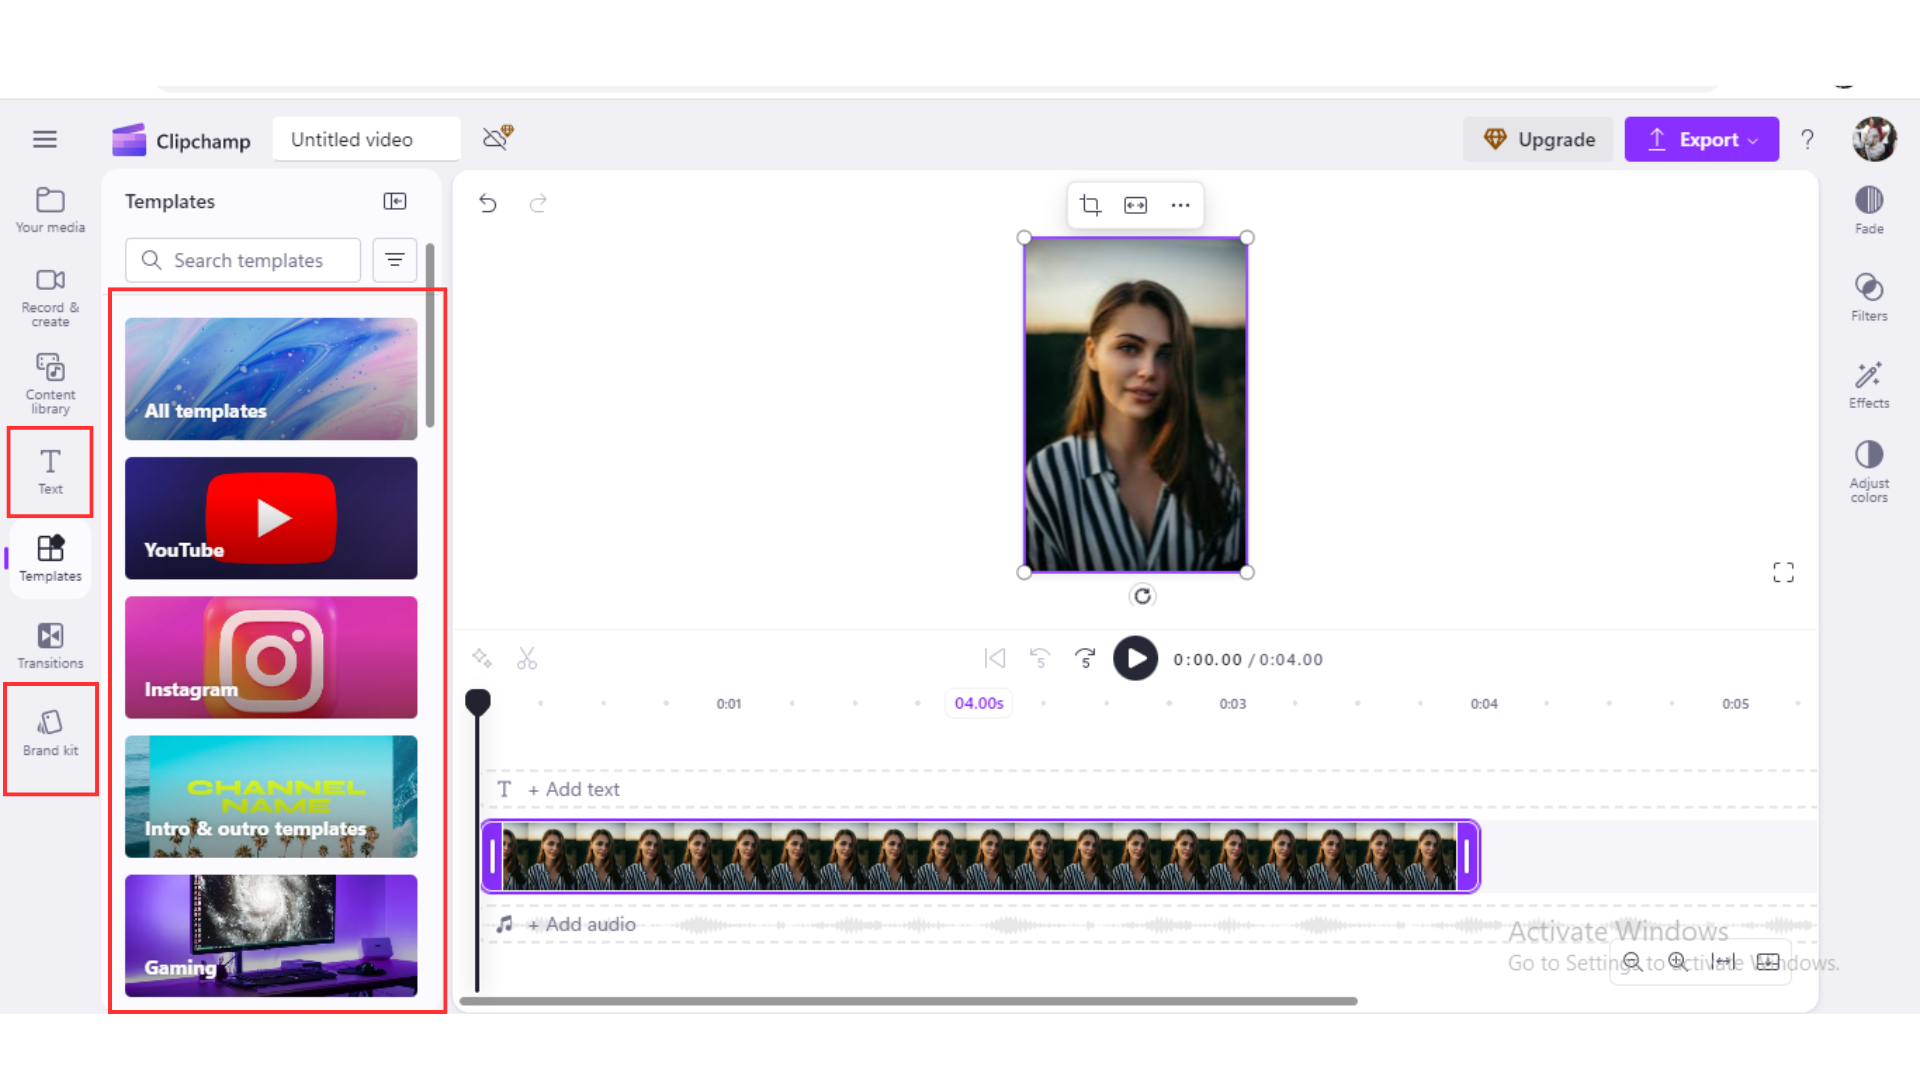1920x1080 pixels.
Task: Open the Brand kit panel
Action: tap(50, 733)
